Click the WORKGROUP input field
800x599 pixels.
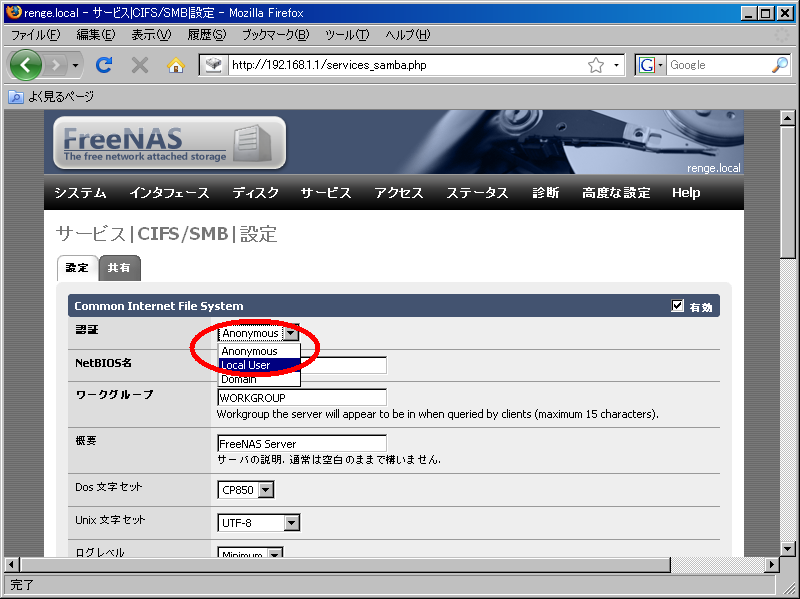tap(302, 397)
